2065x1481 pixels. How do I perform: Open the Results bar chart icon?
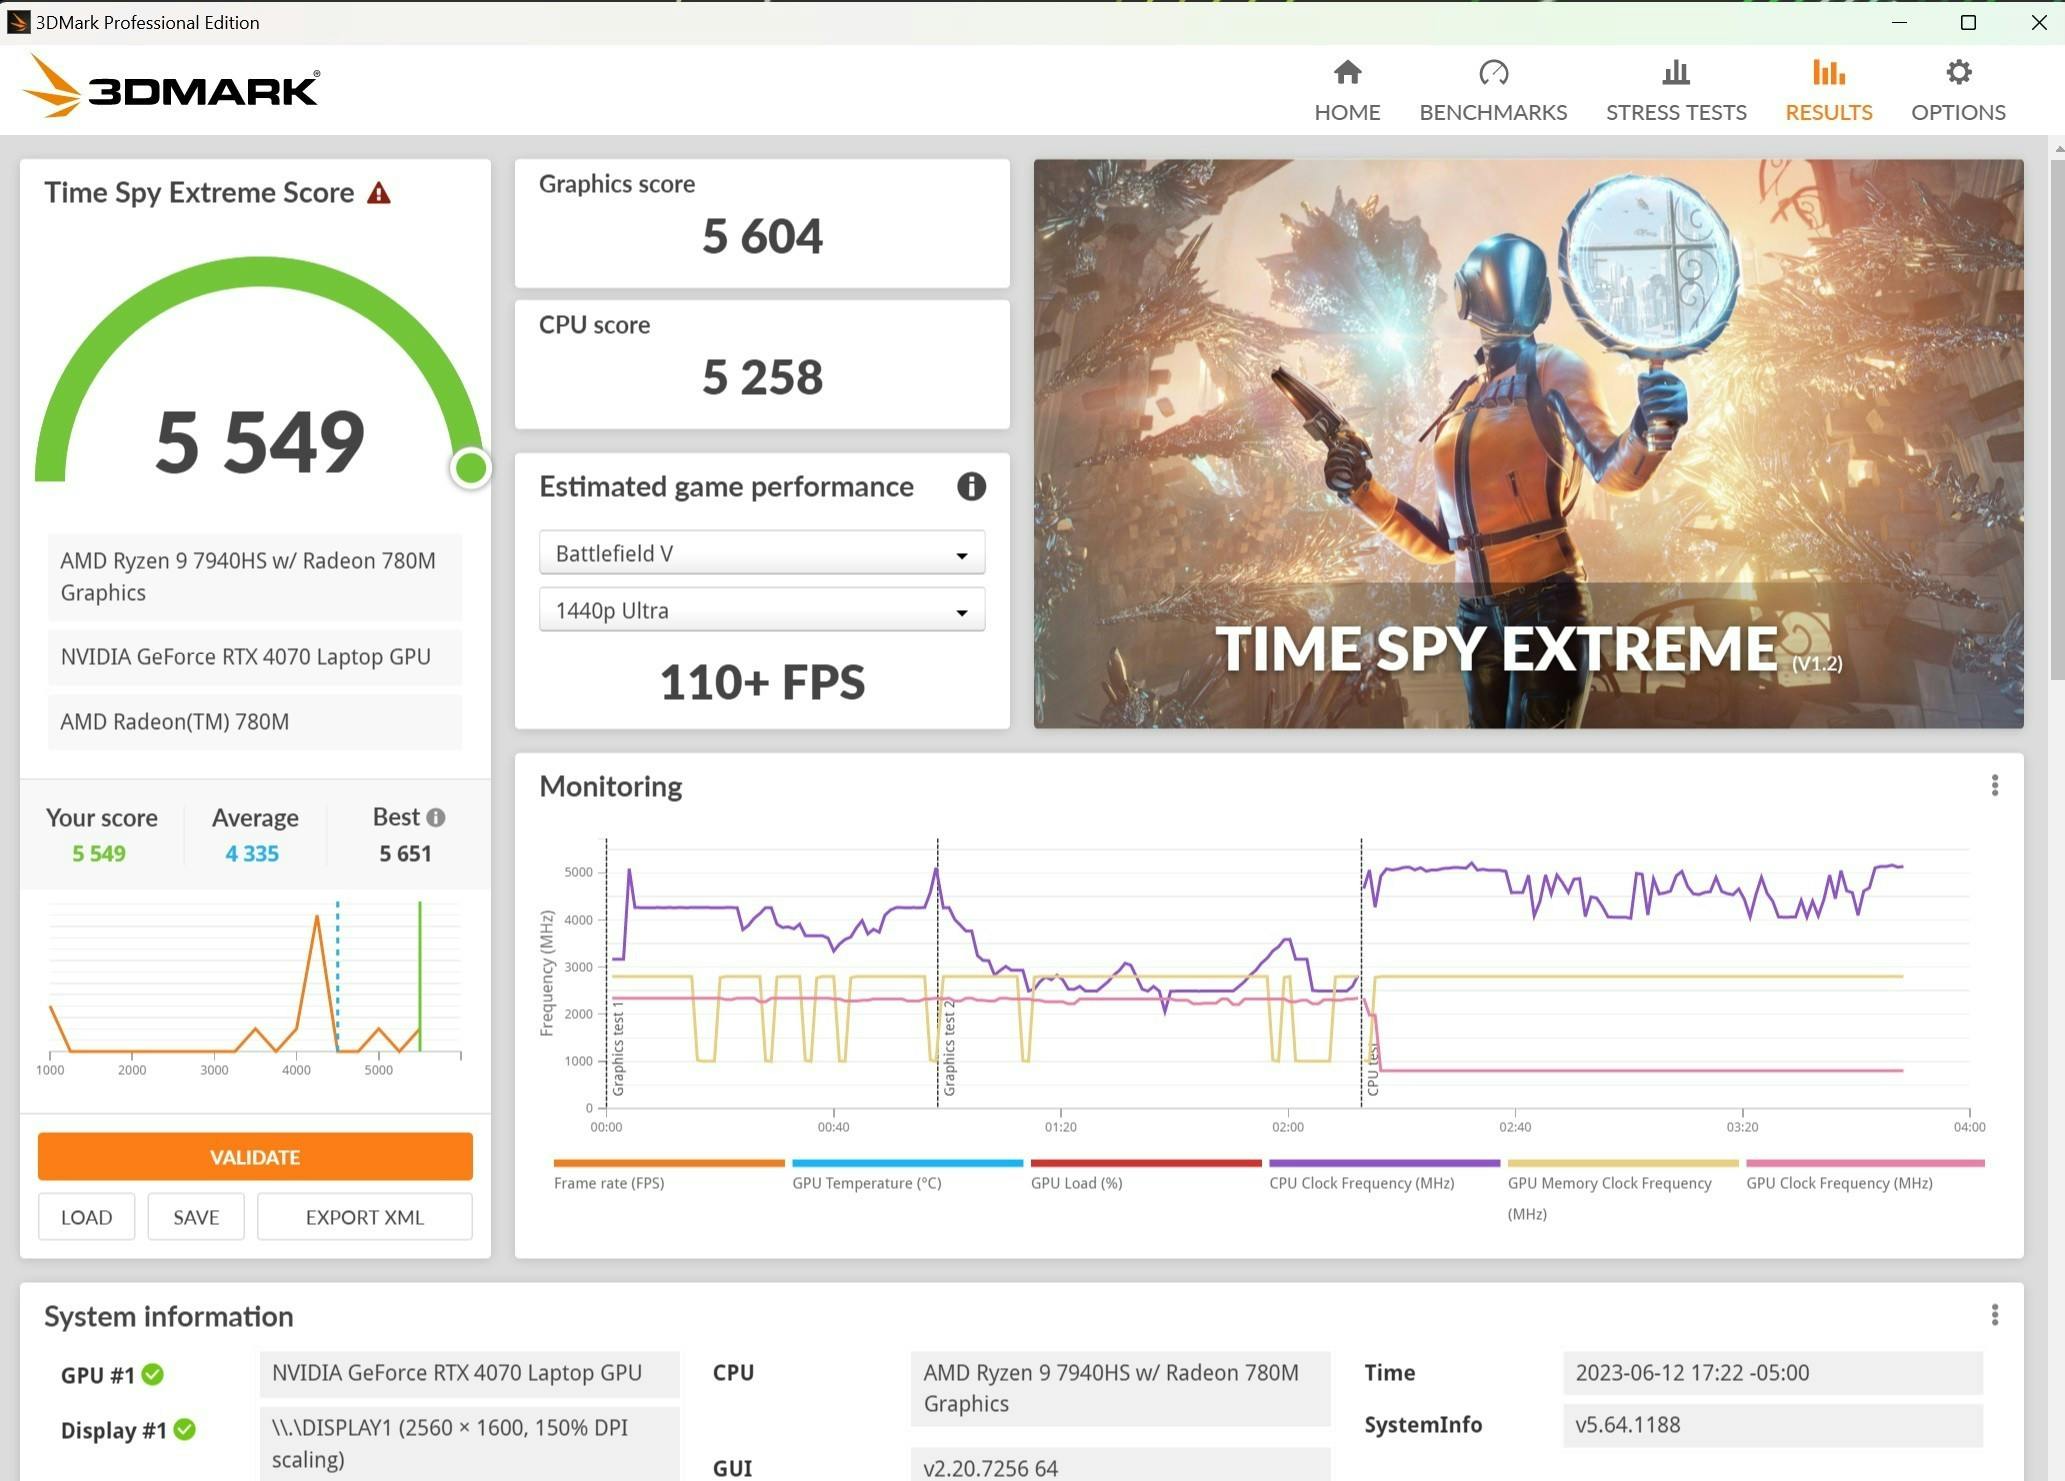click(1828, 72)
